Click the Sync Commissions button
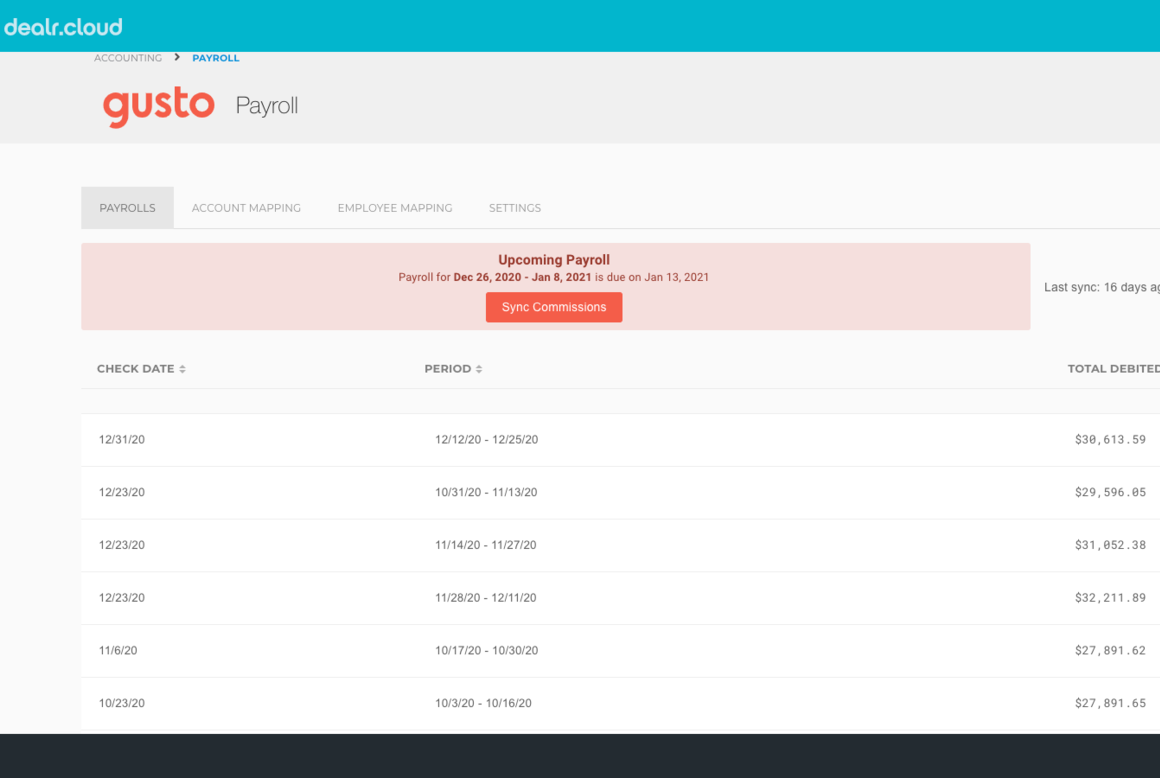The width and height of the screenshot is (1160, 778). tap(554, 307)
